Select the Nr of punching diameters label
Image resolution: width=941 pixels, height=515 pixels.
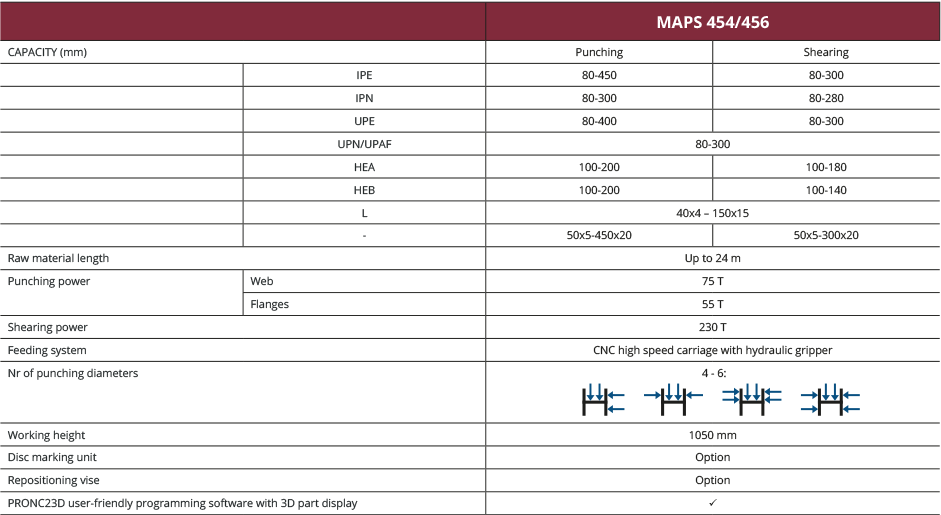coord(73,373)
